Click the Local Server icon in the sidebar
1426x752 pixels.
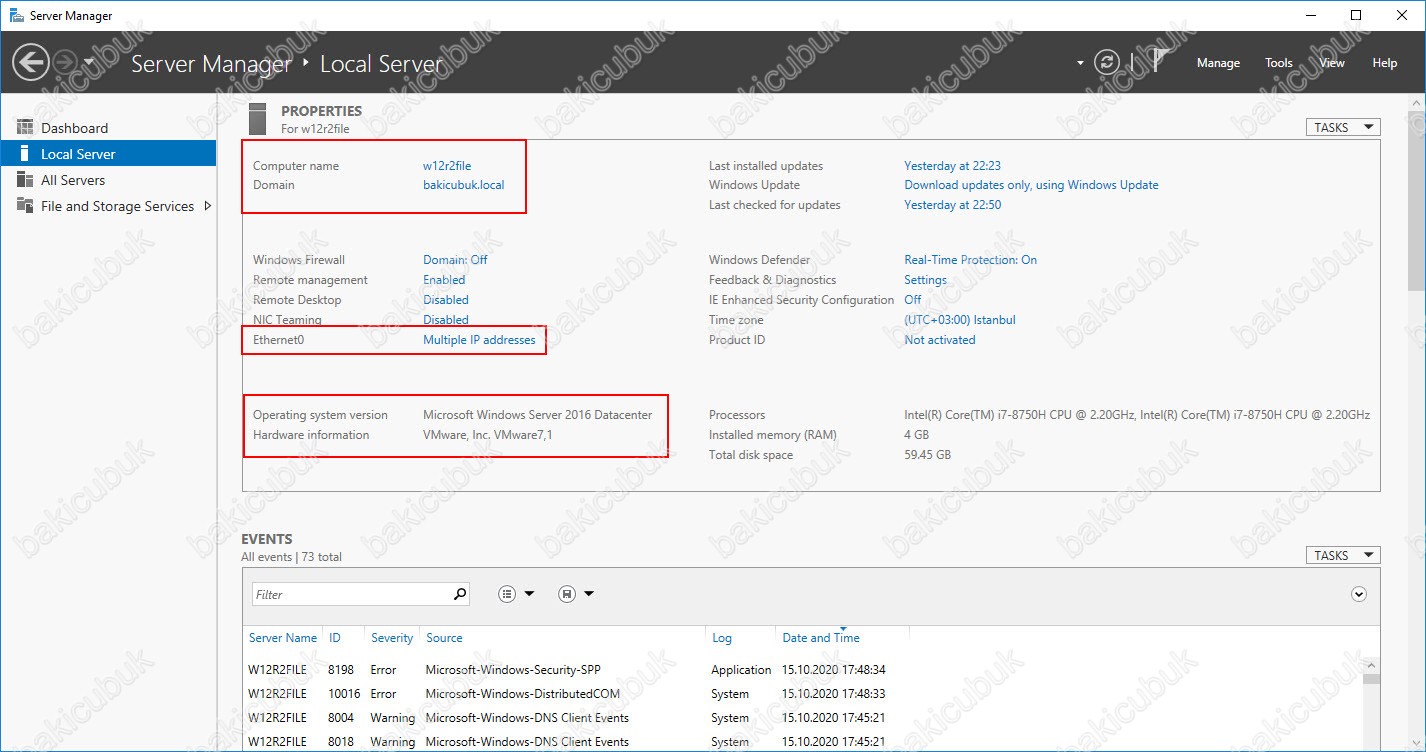(25, 154)
